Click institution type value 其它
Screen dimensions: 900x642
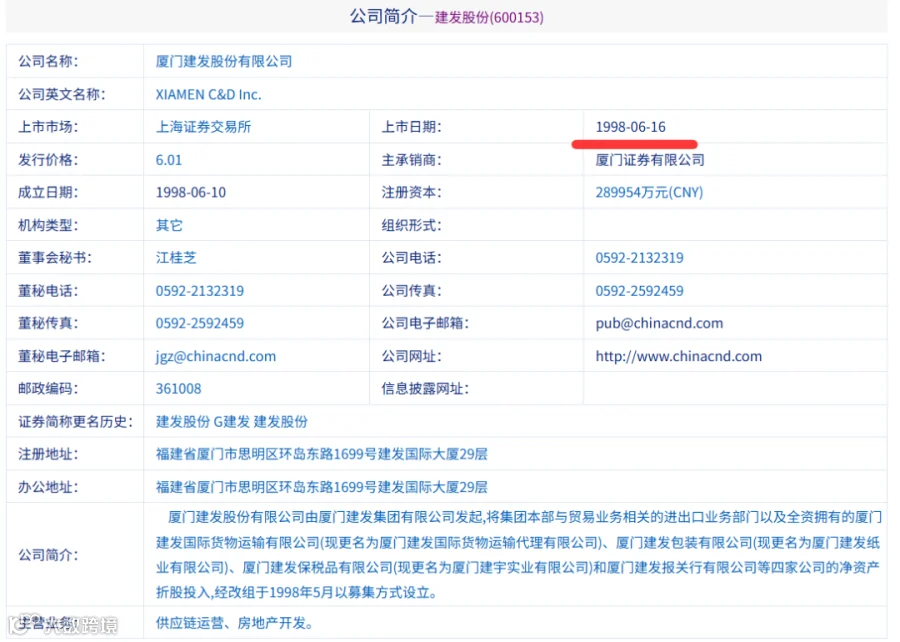point(169,225)
